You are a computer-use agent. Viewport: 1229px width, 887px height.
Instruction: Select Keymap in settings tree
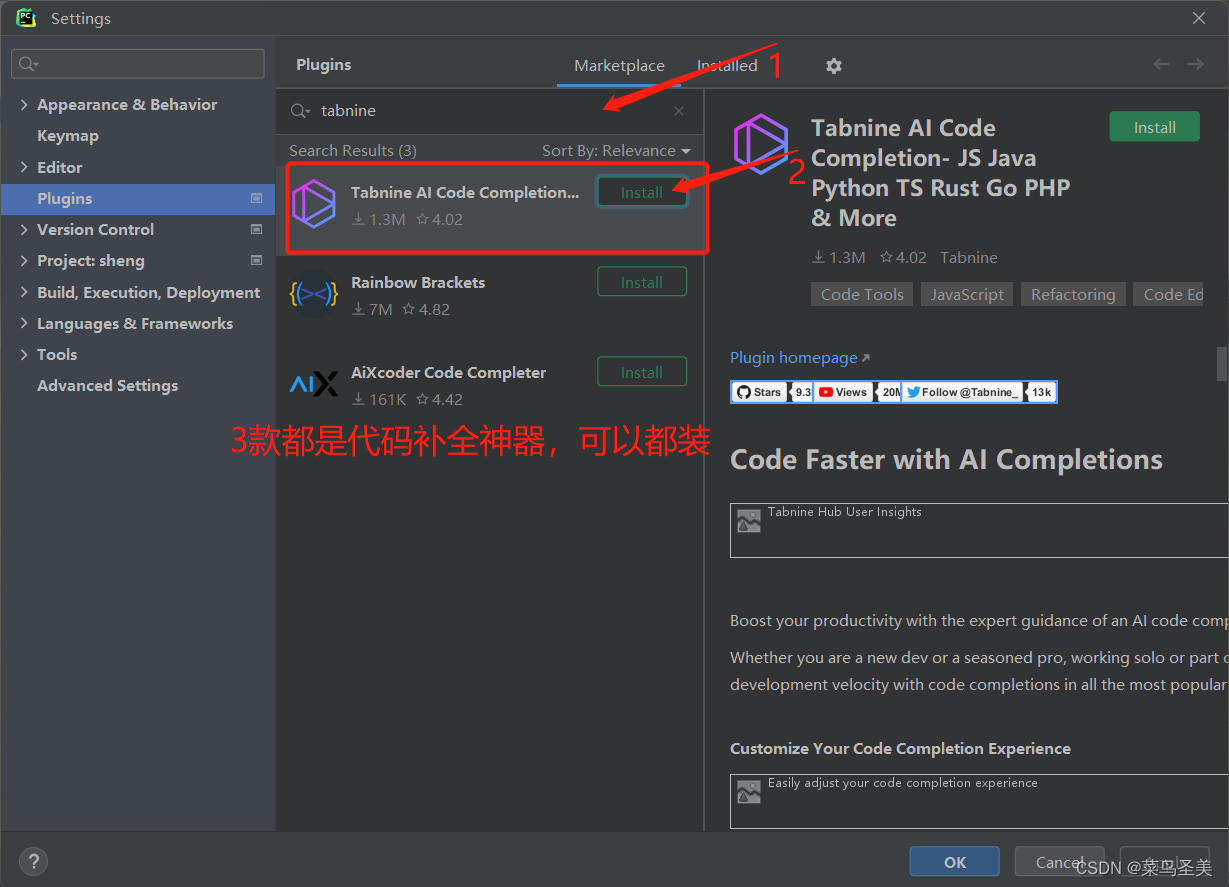[x=68, y=136]
